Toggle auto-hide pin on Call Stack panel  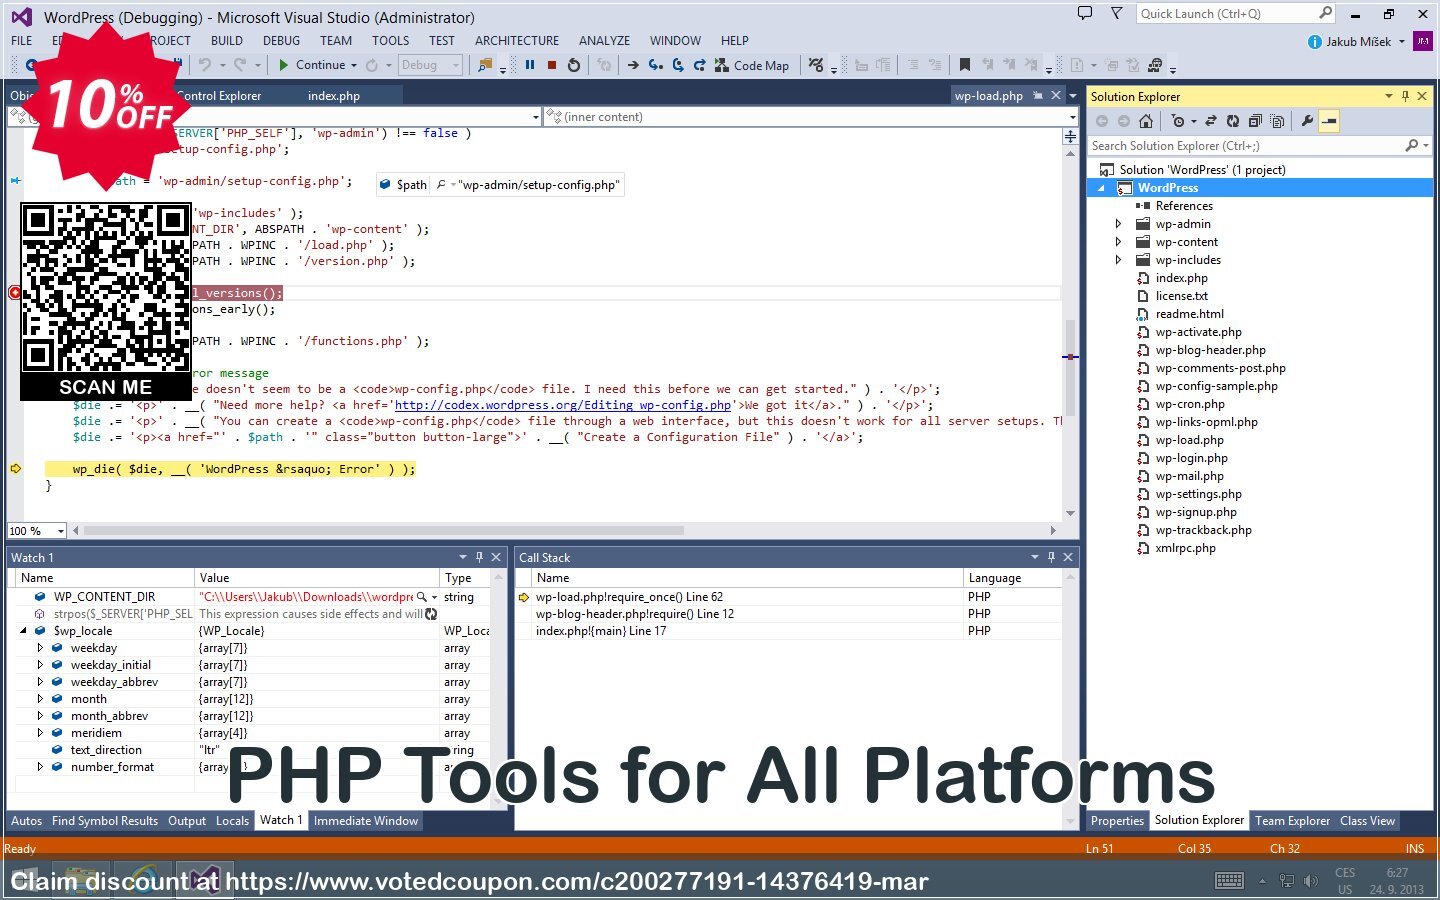coord(1051,557)
